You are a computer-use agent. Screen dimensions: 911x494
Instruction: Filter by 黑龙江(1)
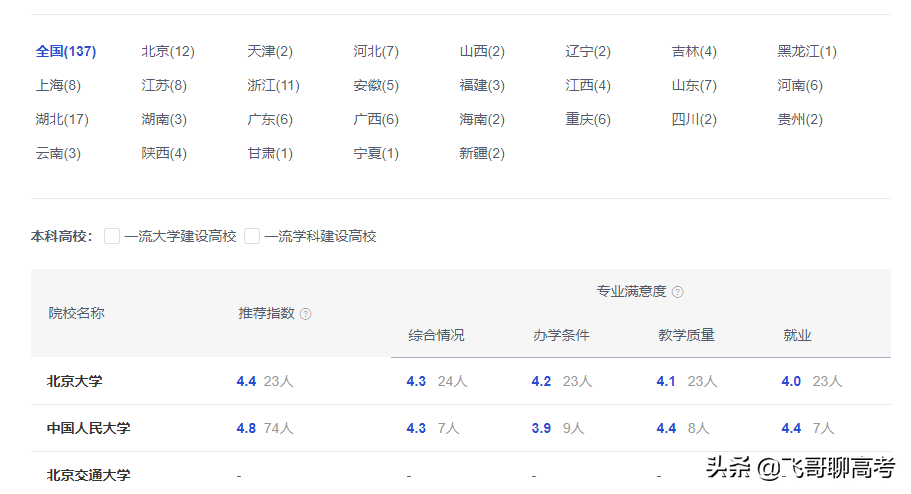(x=807, y=51)
